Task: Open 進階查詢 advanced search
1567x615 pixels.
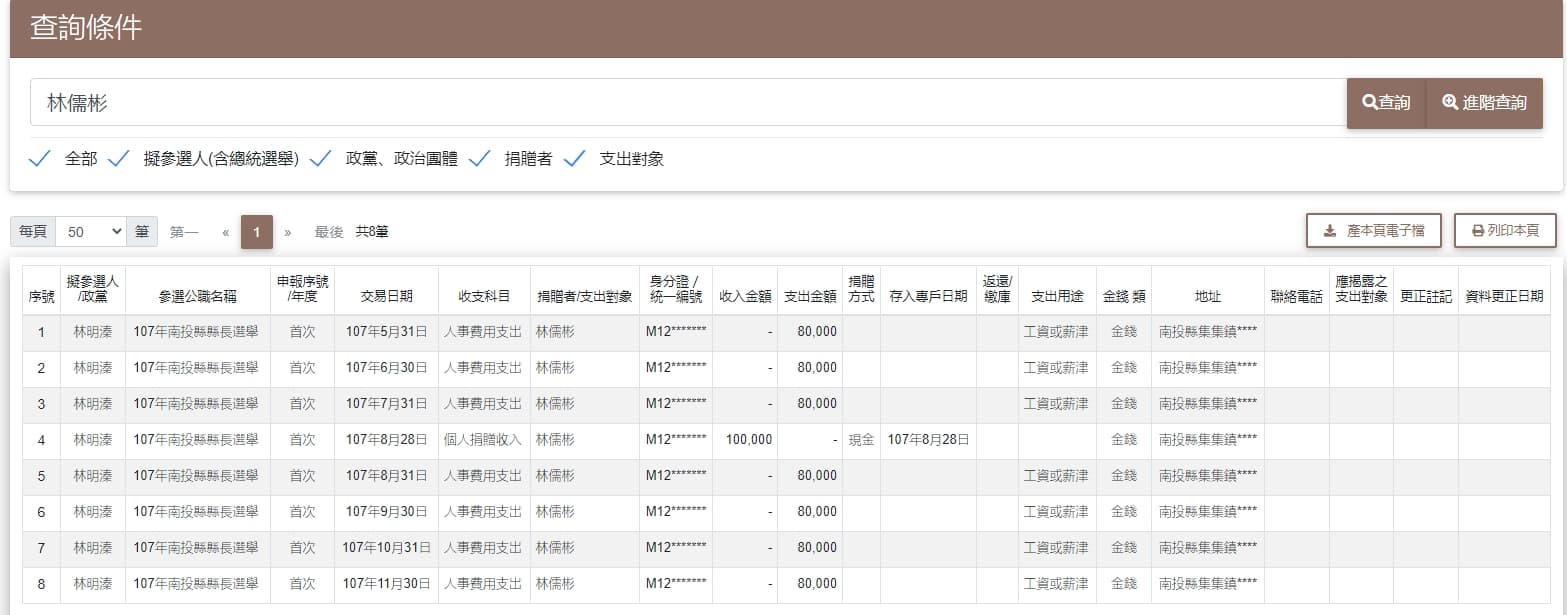Action: [1484, 103]
